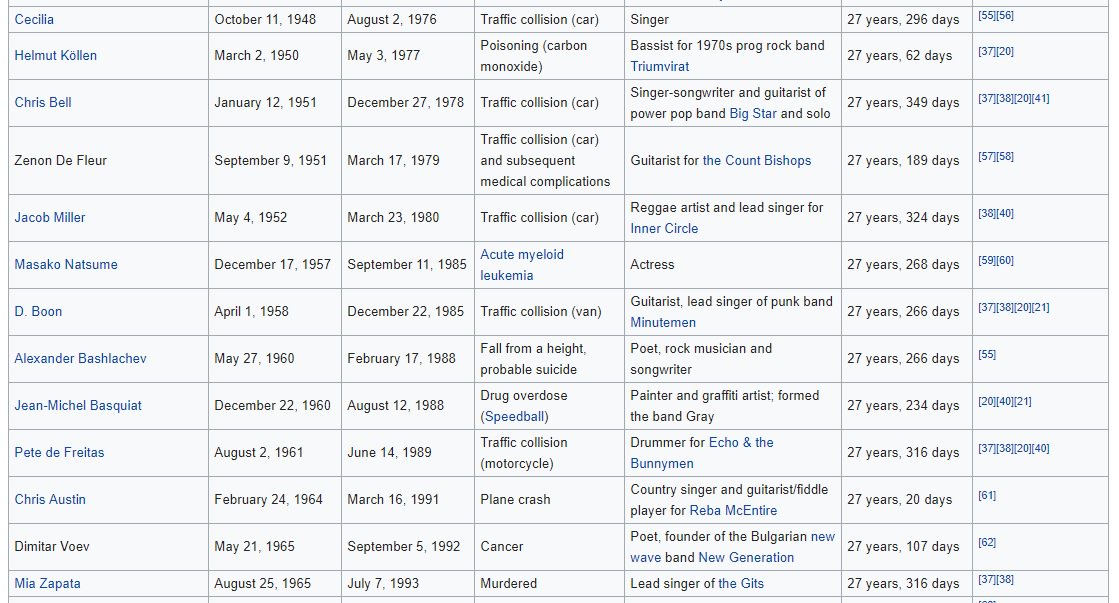Viewport: 1119px width, 603px height.
Task: Follow the Triumvirat band link
Action: (659, 66)
